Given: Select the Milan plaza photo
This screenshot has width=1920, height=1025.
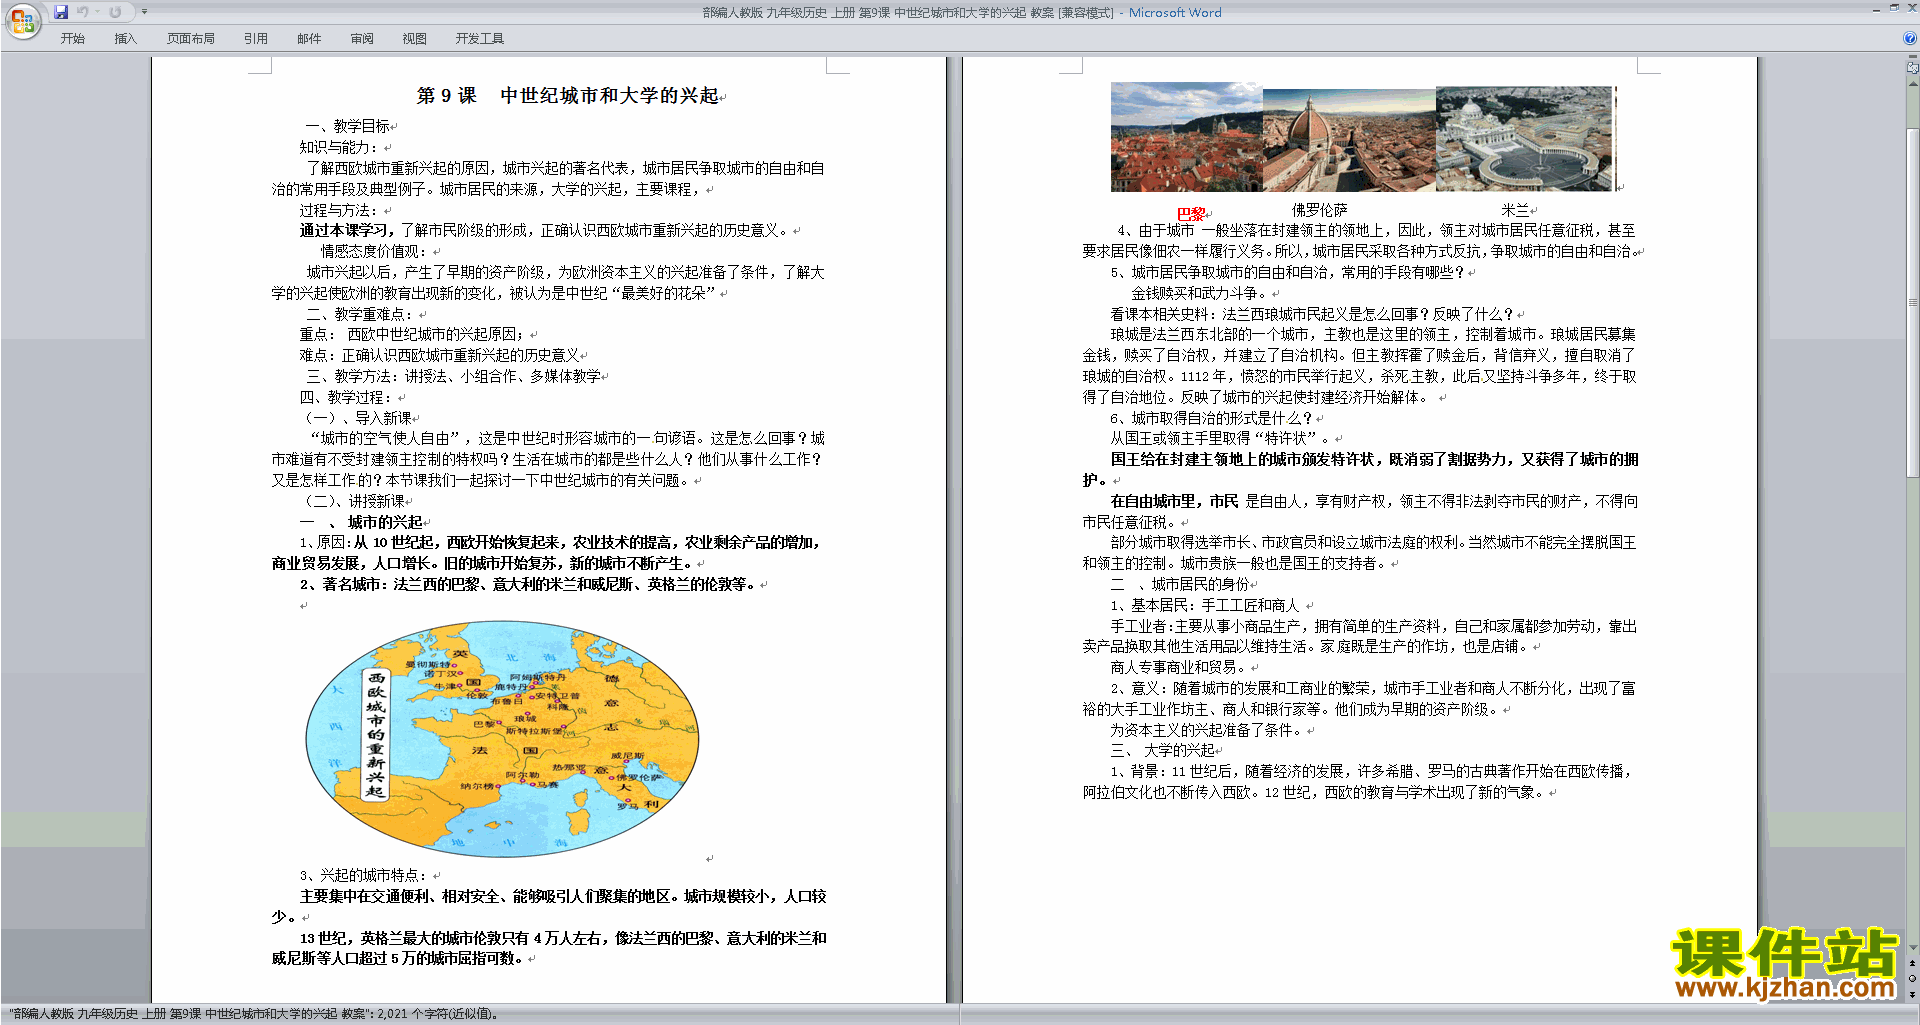Looking at the screenshot, I should tap(1525, 139).
